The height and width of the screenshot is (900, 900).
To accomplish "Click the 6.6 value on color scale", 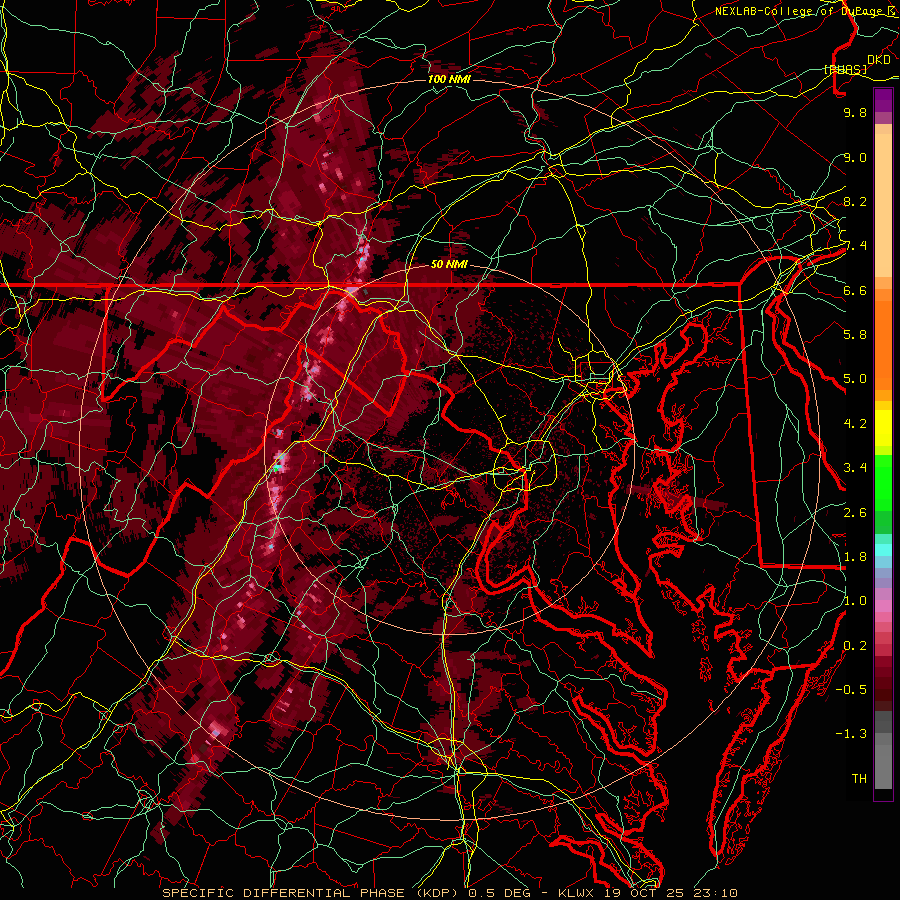I will point(855,290).
